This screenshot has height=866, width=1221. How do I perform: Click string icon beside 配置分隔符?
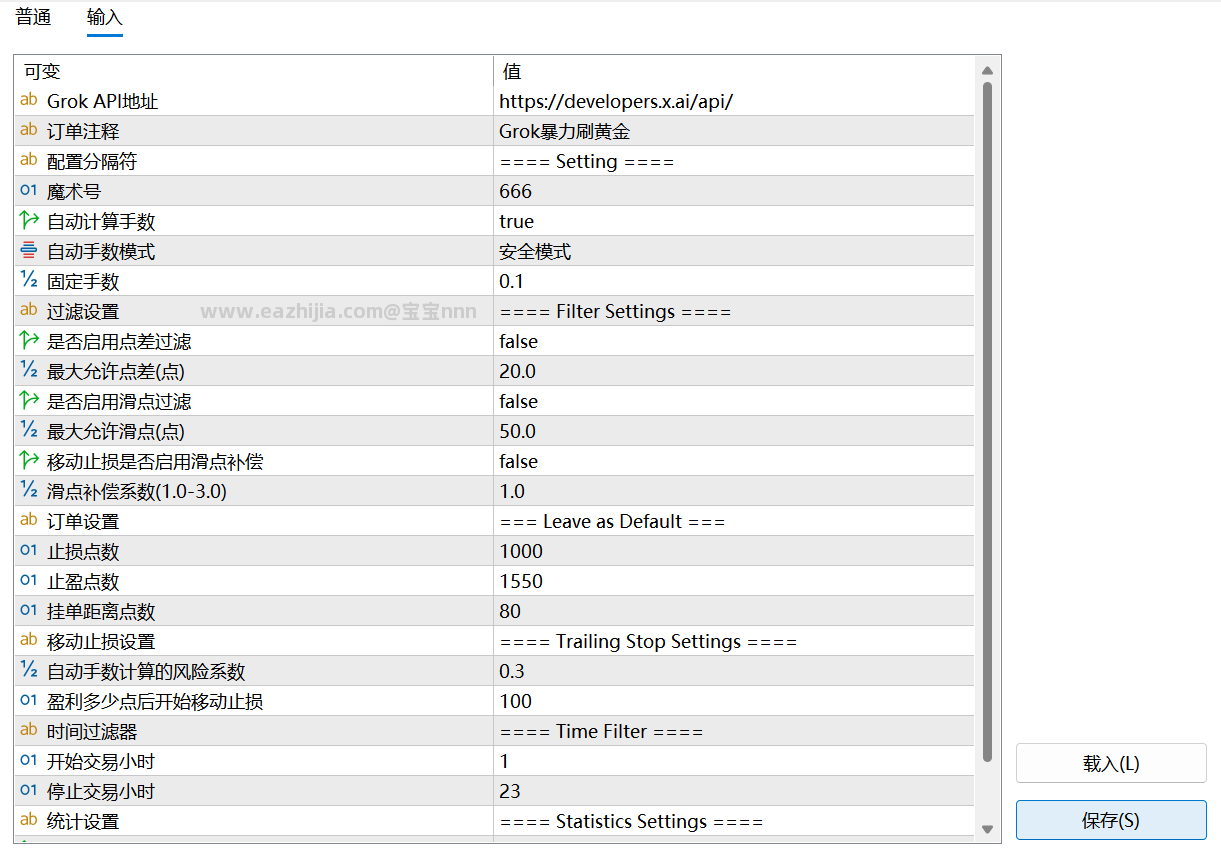[28, 161]
